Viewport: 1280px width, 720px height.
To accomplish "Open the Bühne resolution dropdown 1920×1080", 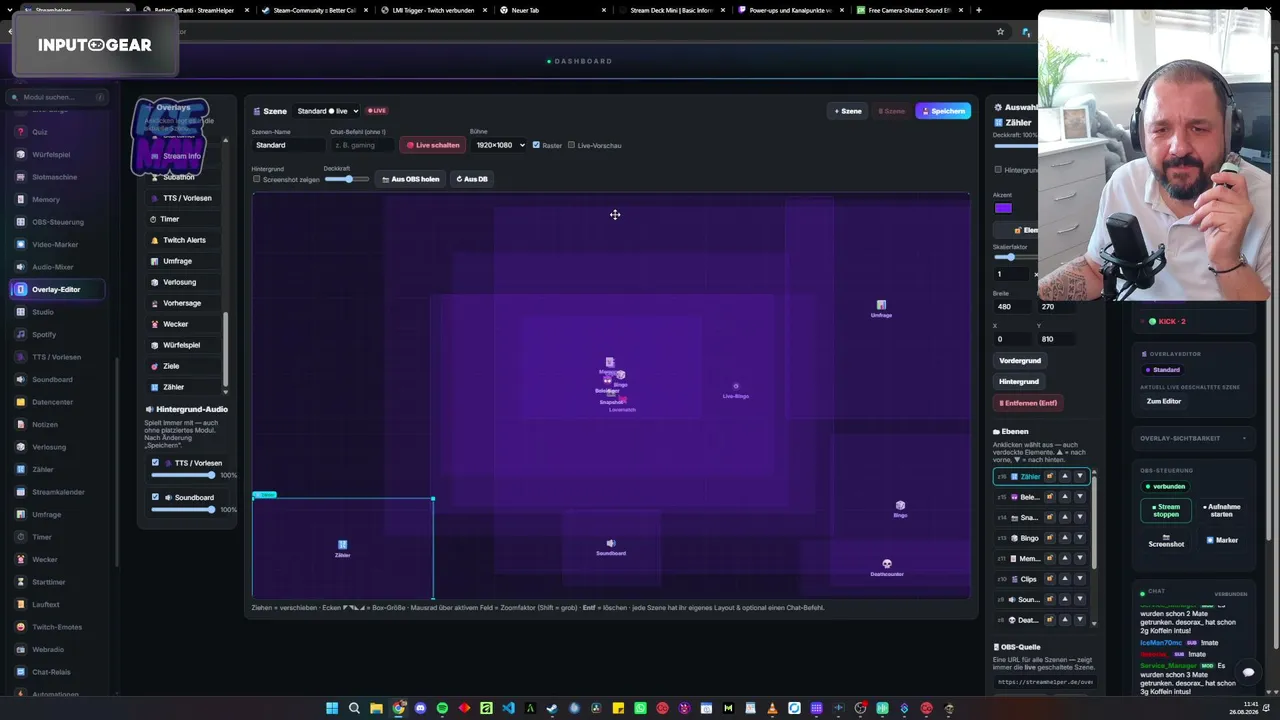I will pos(499,145).
